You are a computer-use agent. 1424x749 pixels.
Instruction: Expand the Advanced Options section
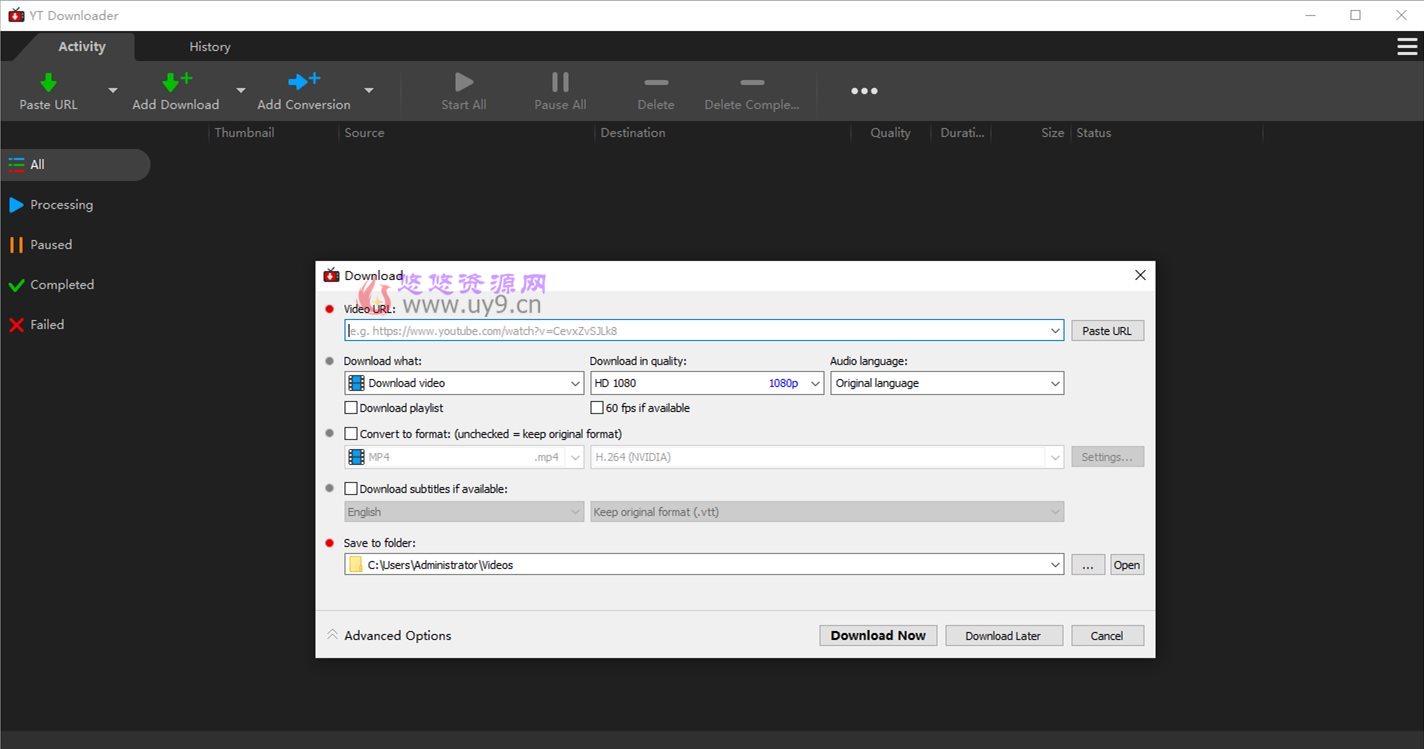[389, 635]
